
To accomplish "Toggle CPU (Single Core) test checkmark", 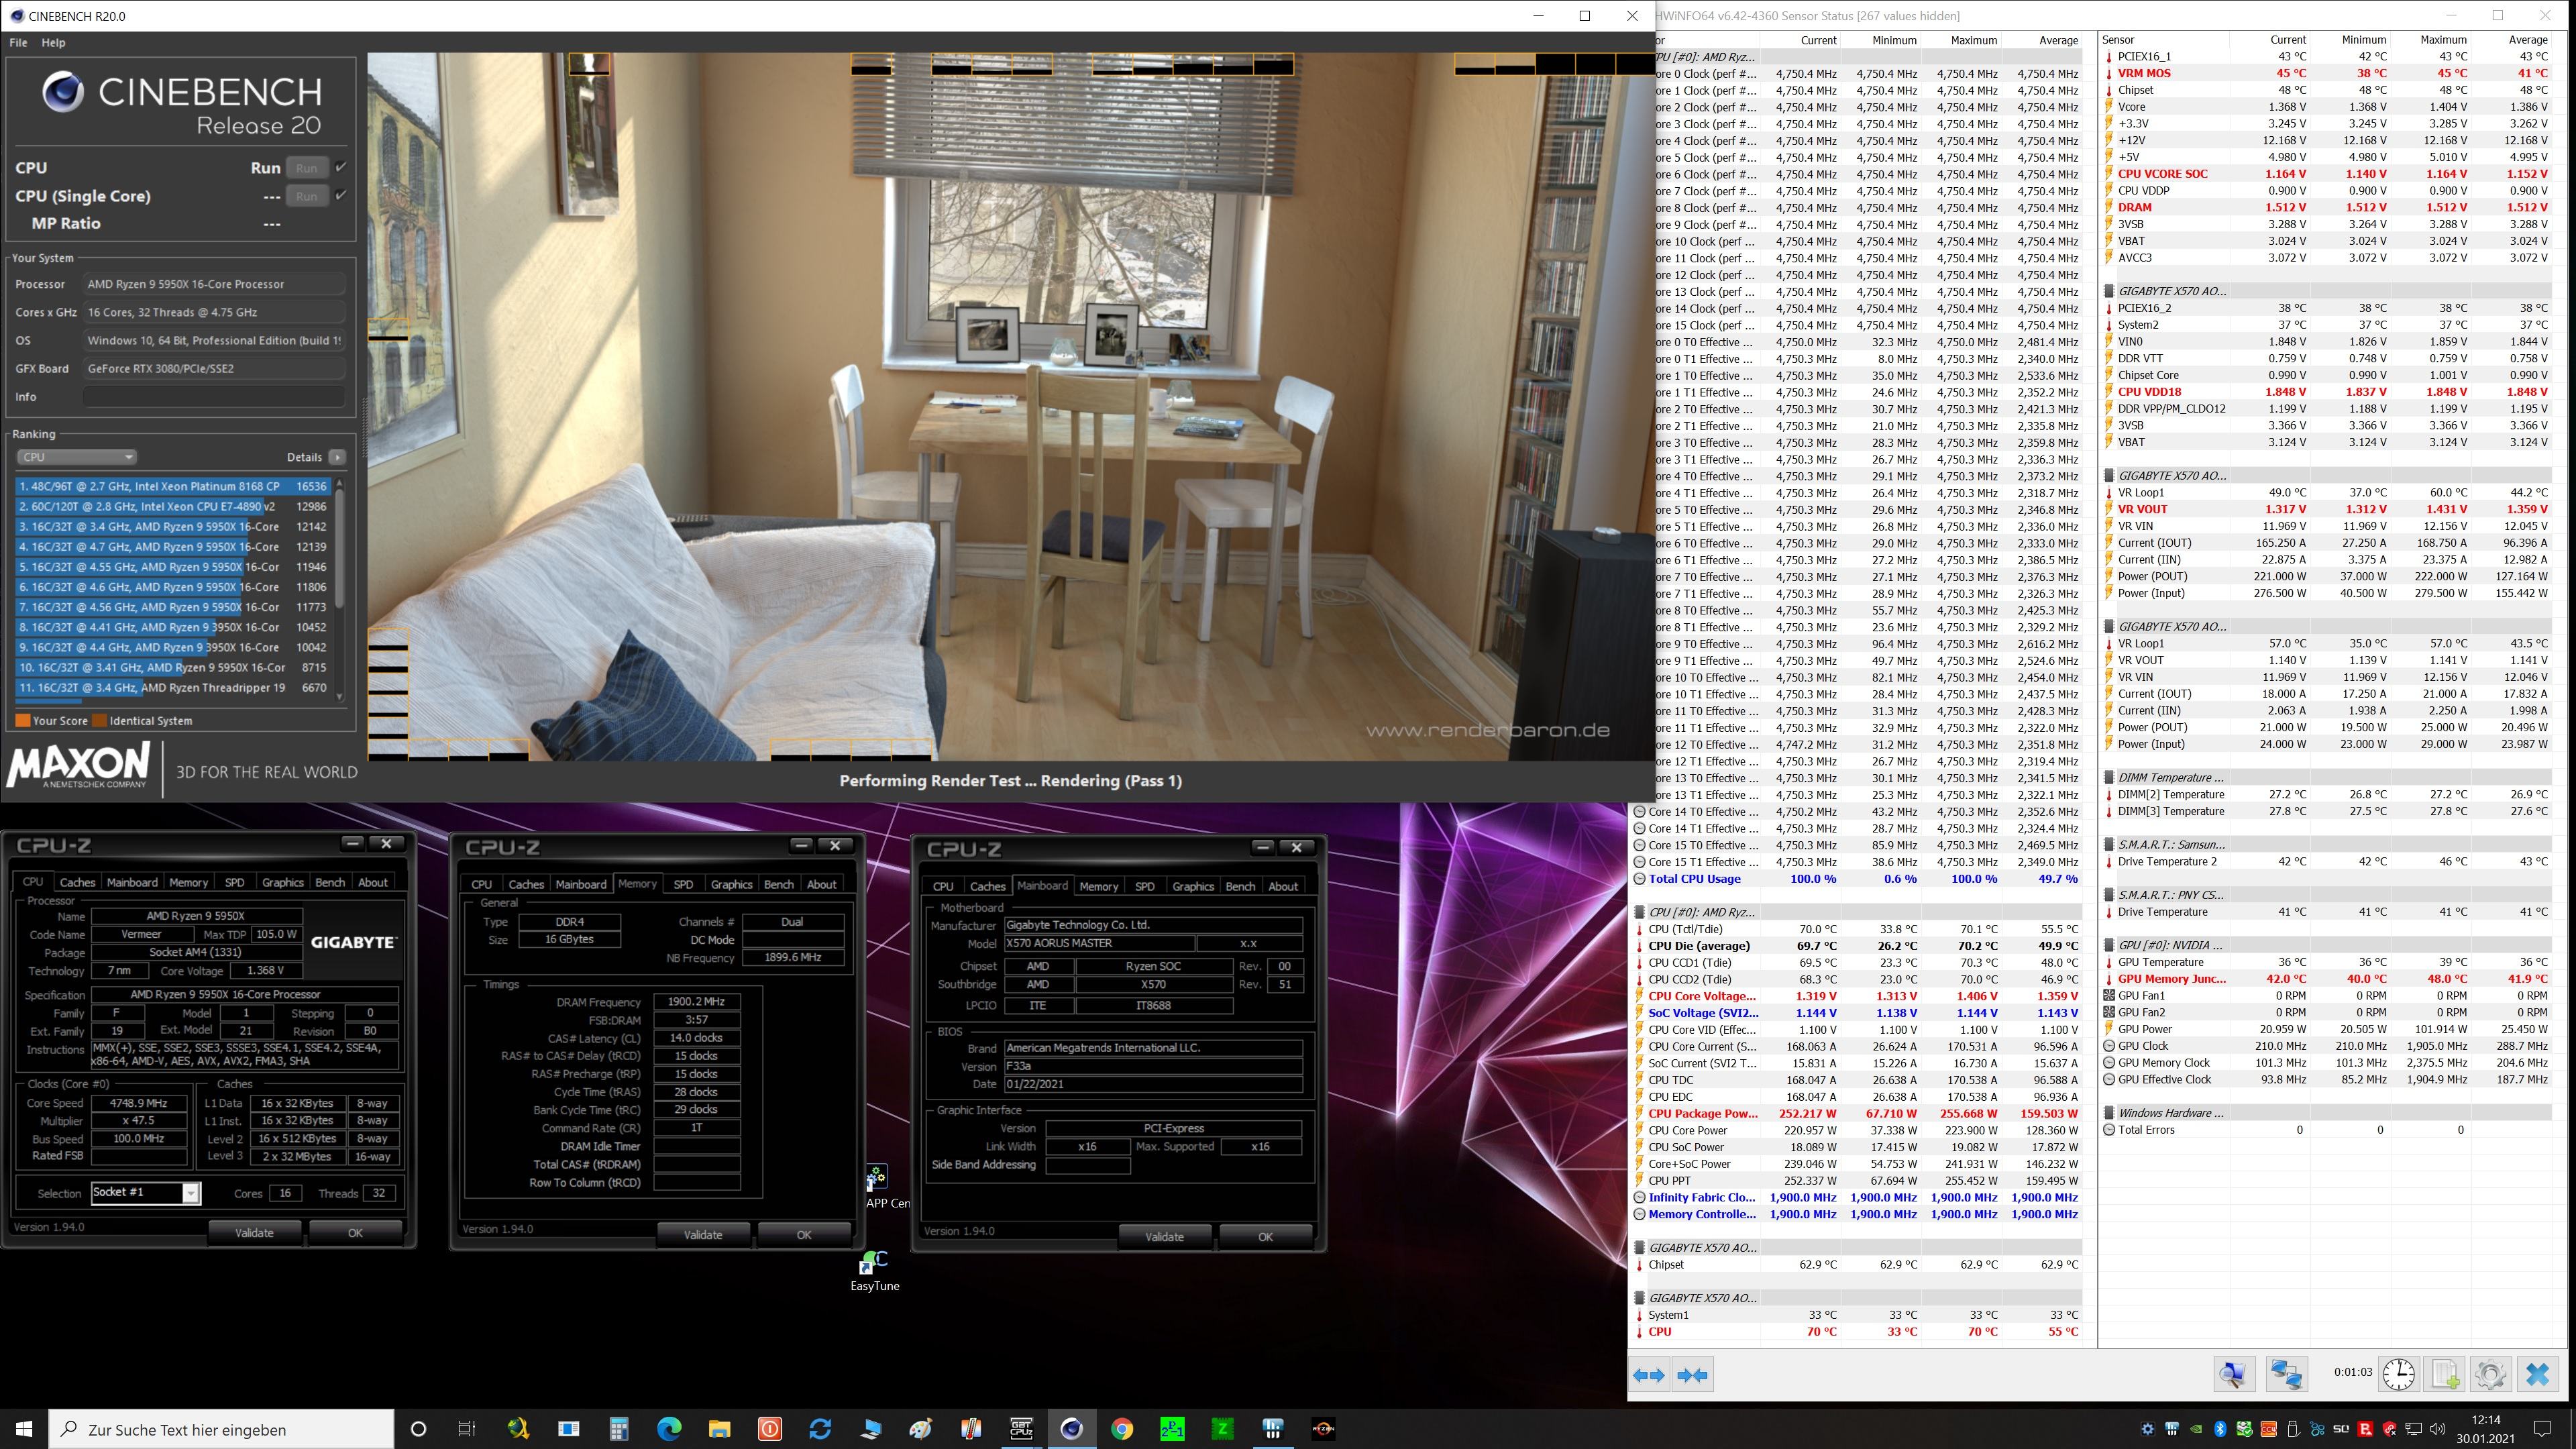I will tap(341, 195).
